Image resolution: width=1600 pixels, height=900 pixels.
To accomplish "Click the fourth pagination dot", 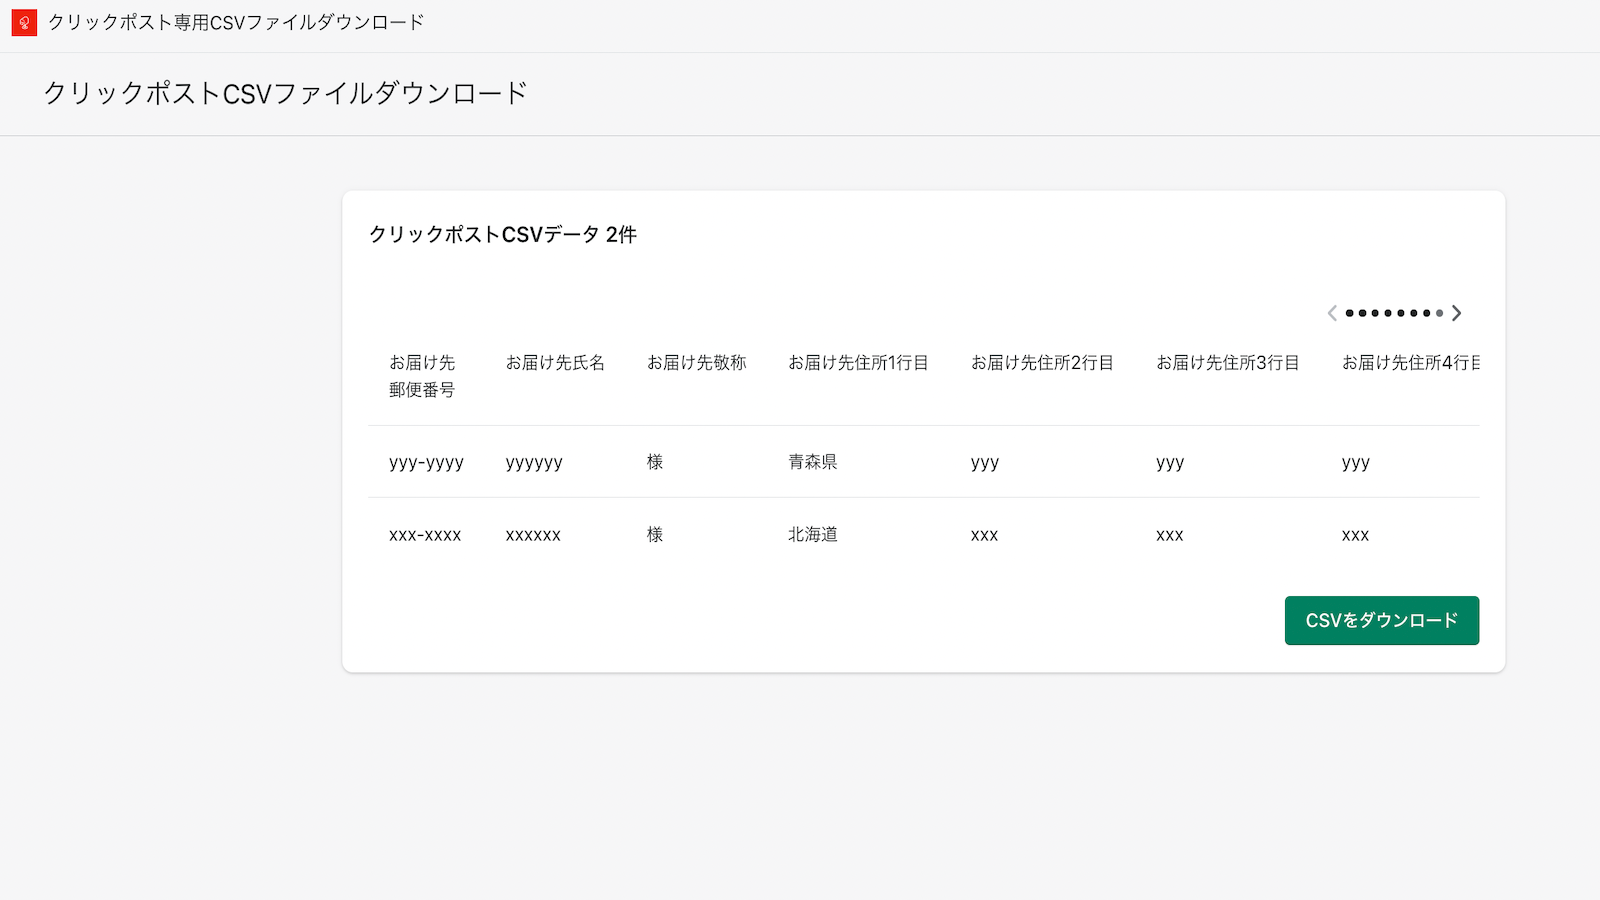I will (x=1387, y=313).
